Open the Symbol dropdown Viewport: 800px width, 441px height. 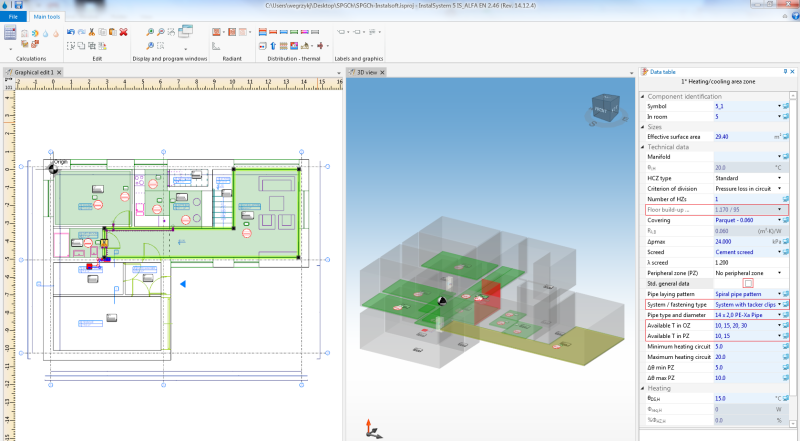[x=779, y=106]
